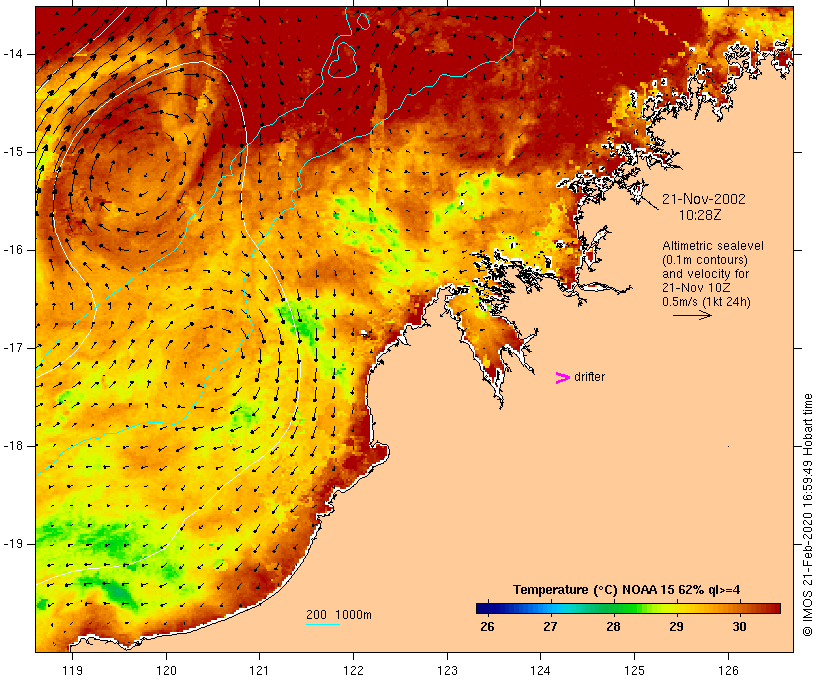Click the longitude axis label '126'
Screen dimensions: 820x680
coord(728,670)
